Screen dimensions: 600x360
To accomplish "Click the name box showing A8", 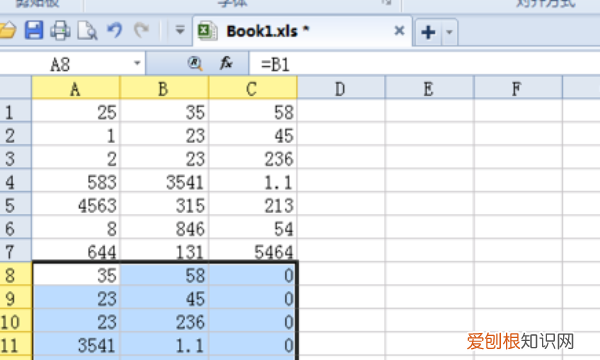I will (x=65, y=64).
